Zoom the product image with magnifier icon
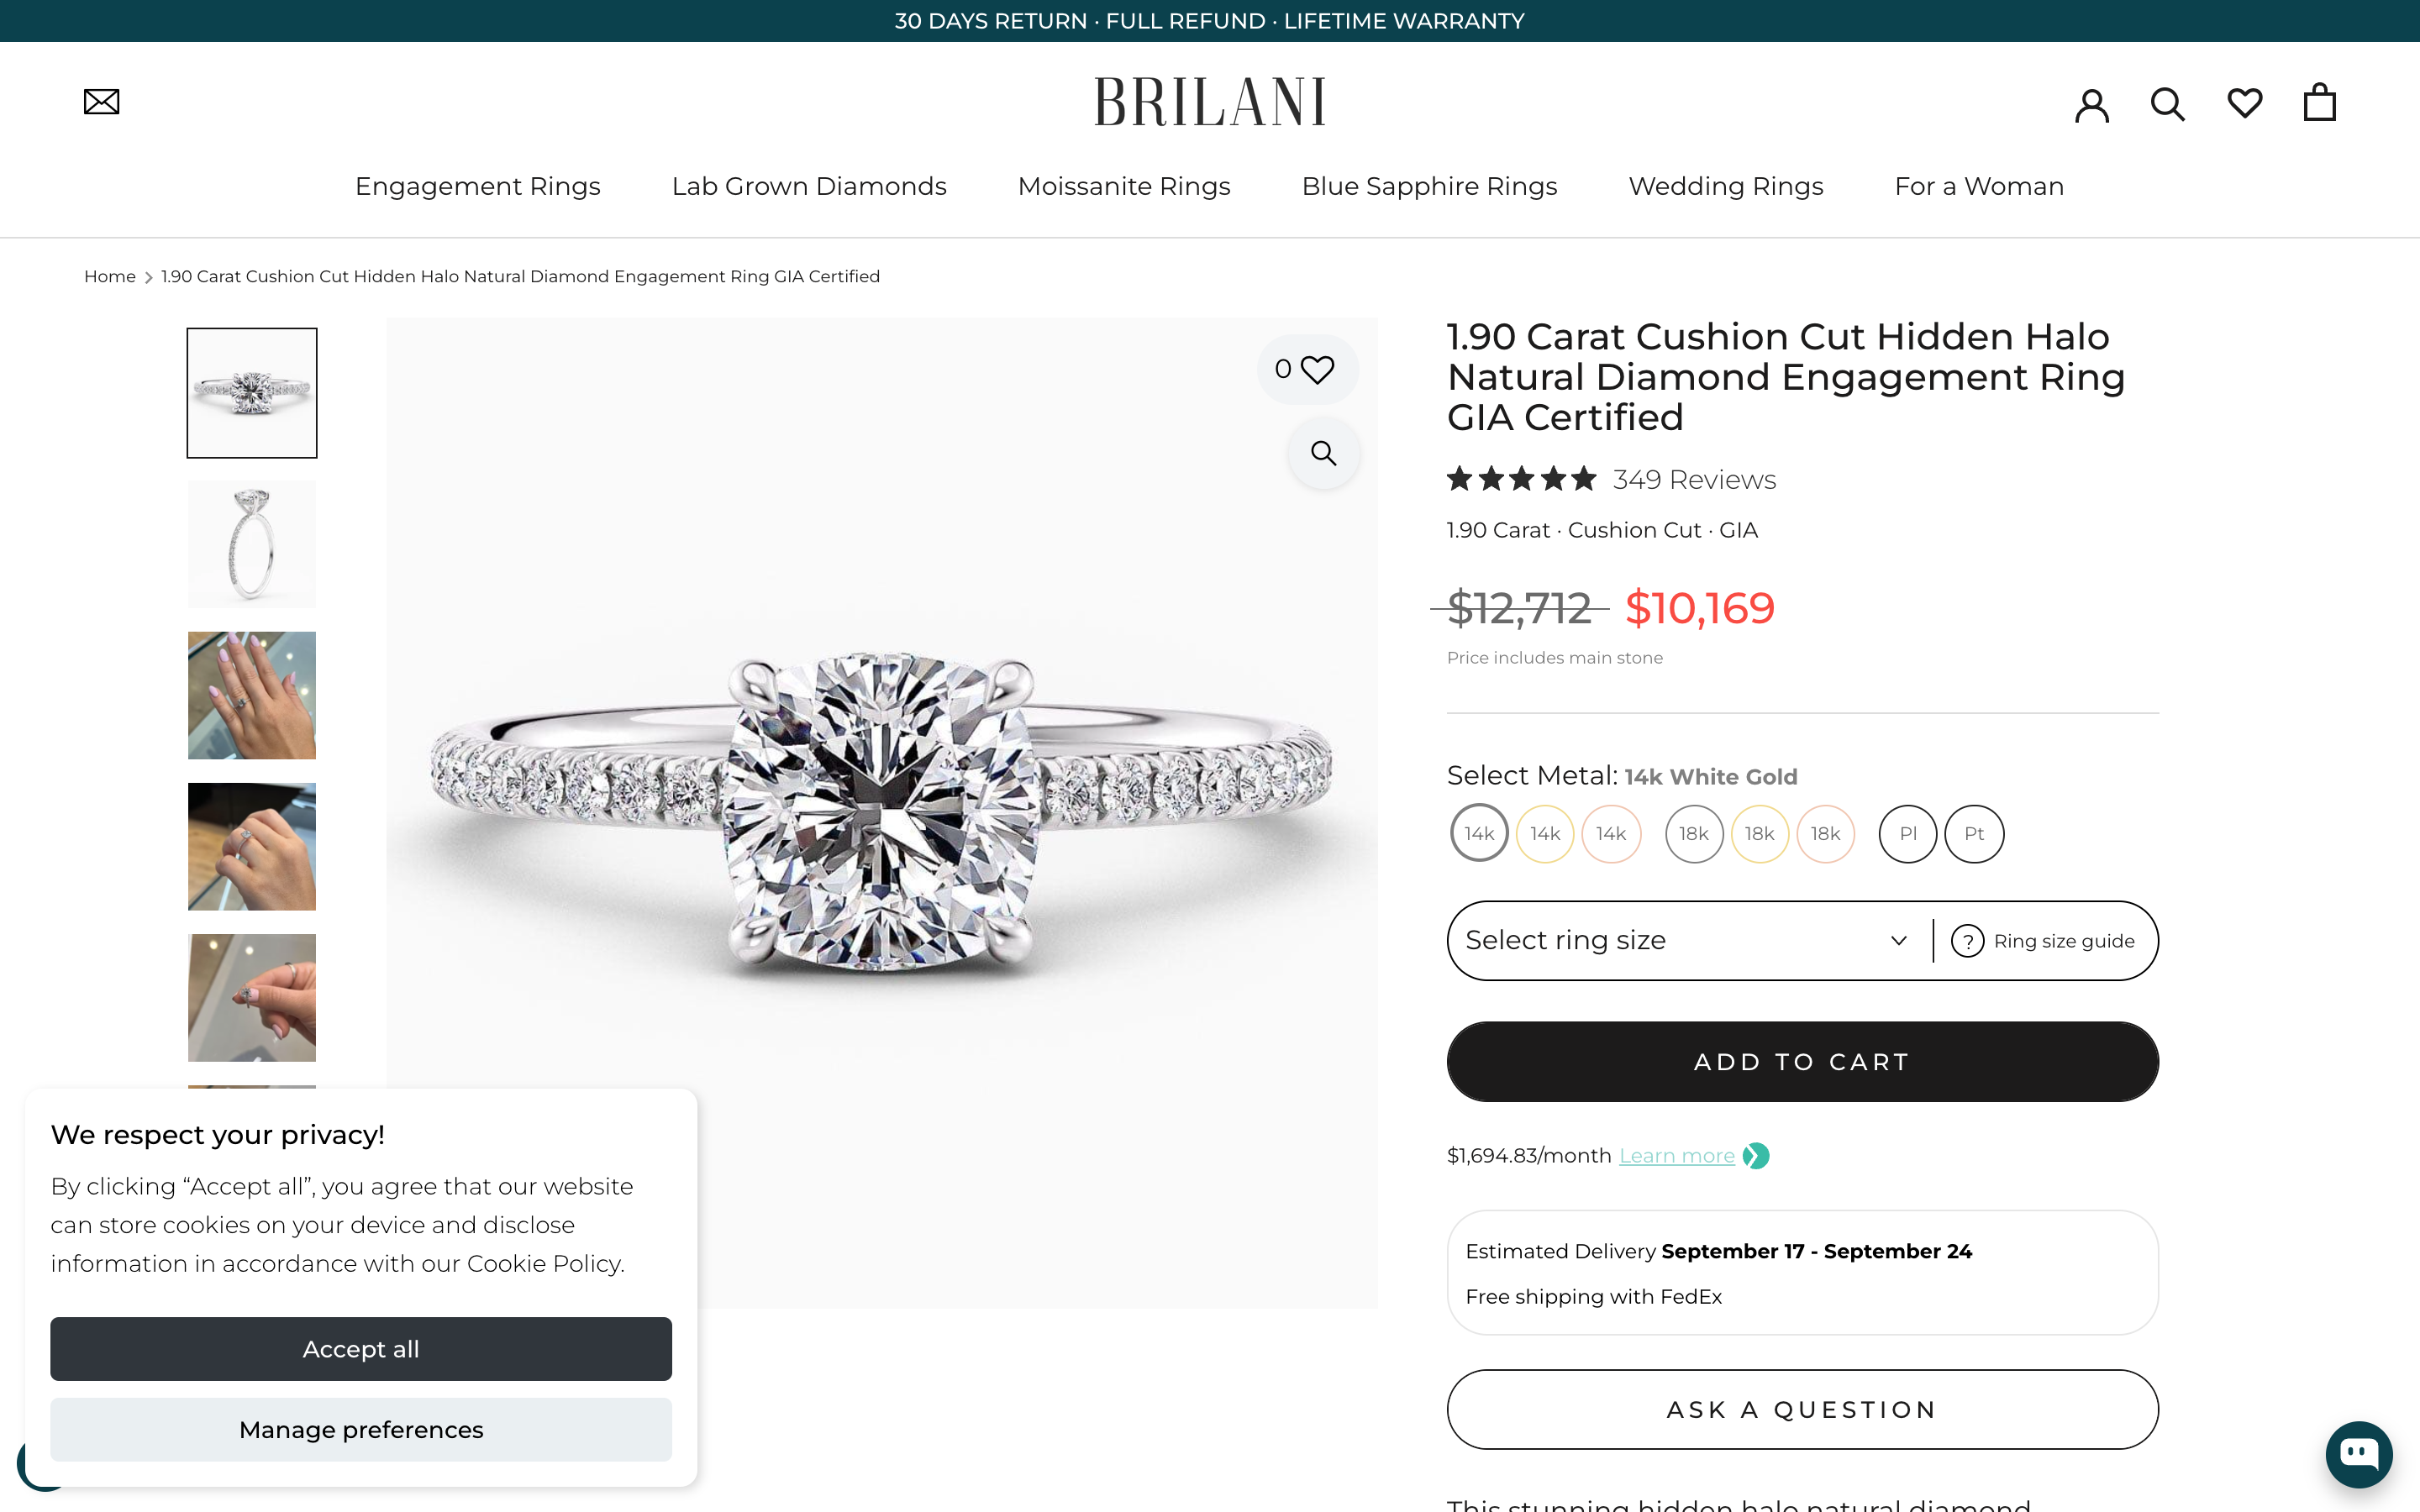This screenshot has height=1512, width=2420. click(1323, 453)
